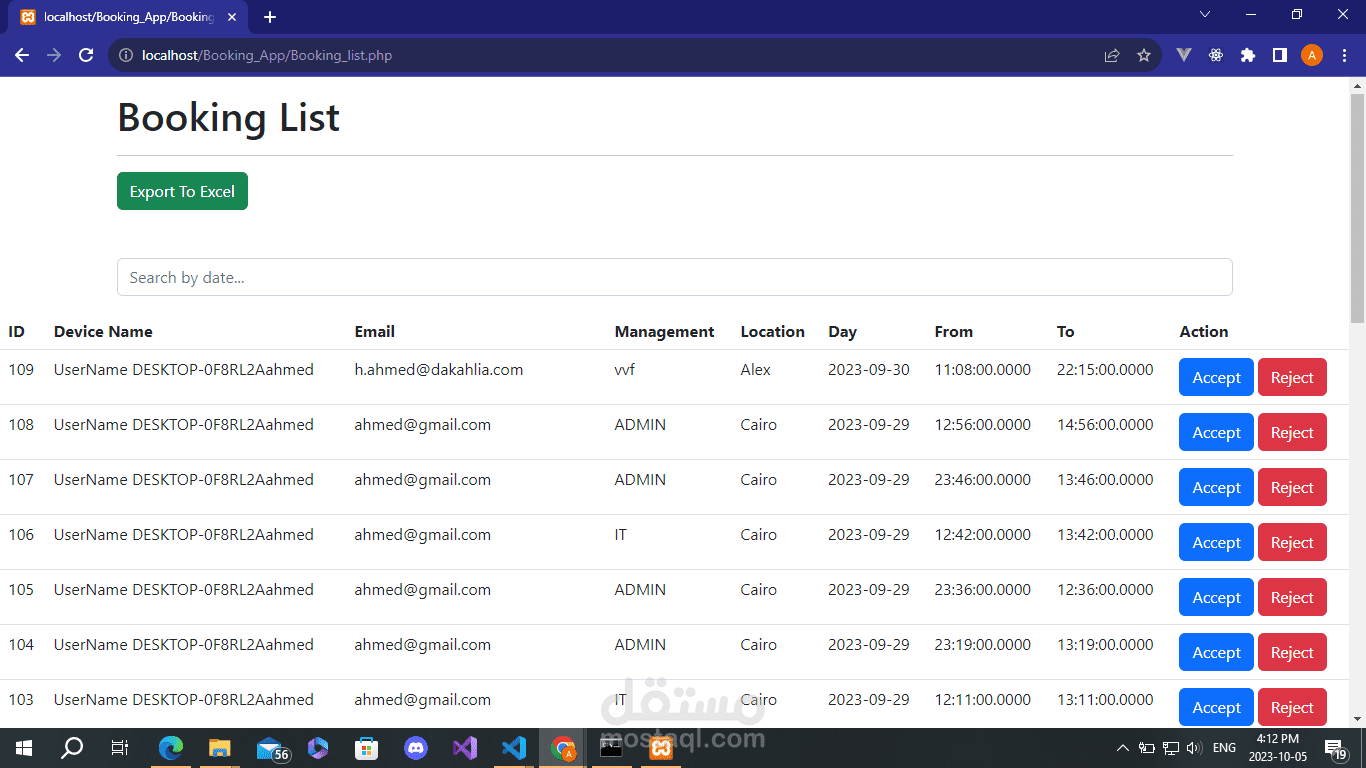Bookmark this page with the star icon
The image size is (1366, 768).
click(1144, 55)
